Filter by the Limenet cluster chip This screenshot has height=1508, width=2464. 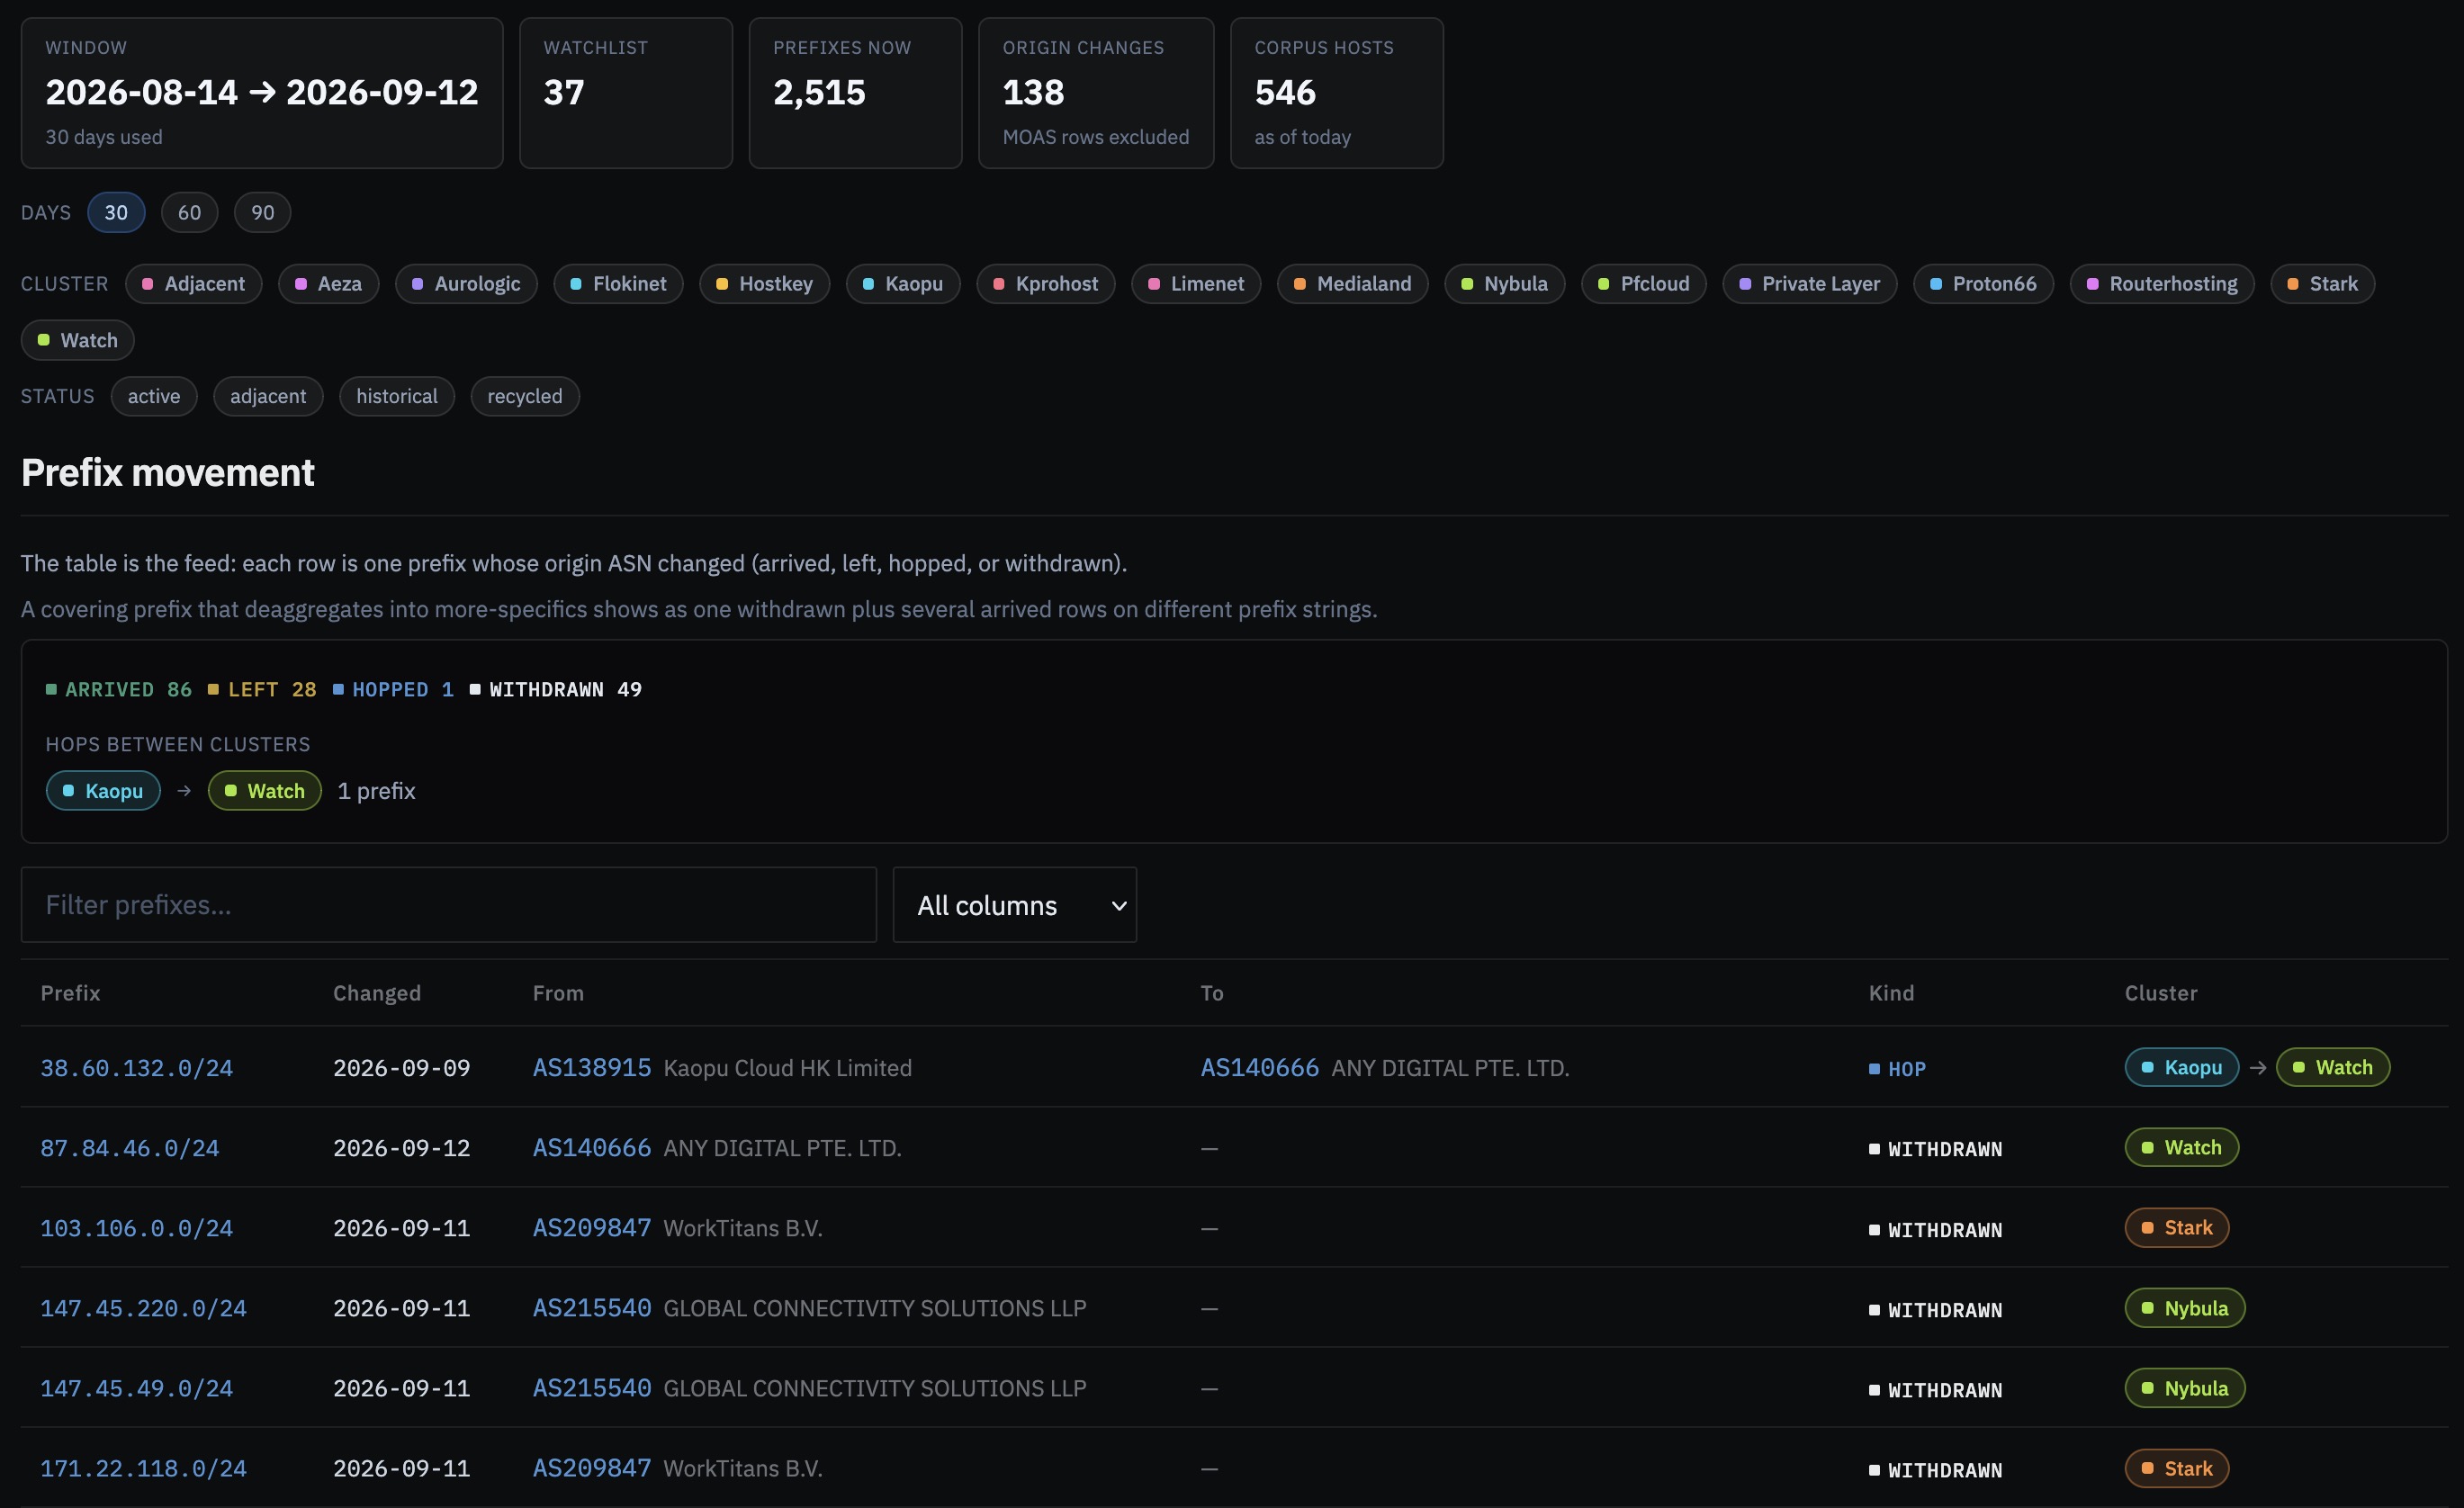pyautogui.click(x=1196, y=283)
